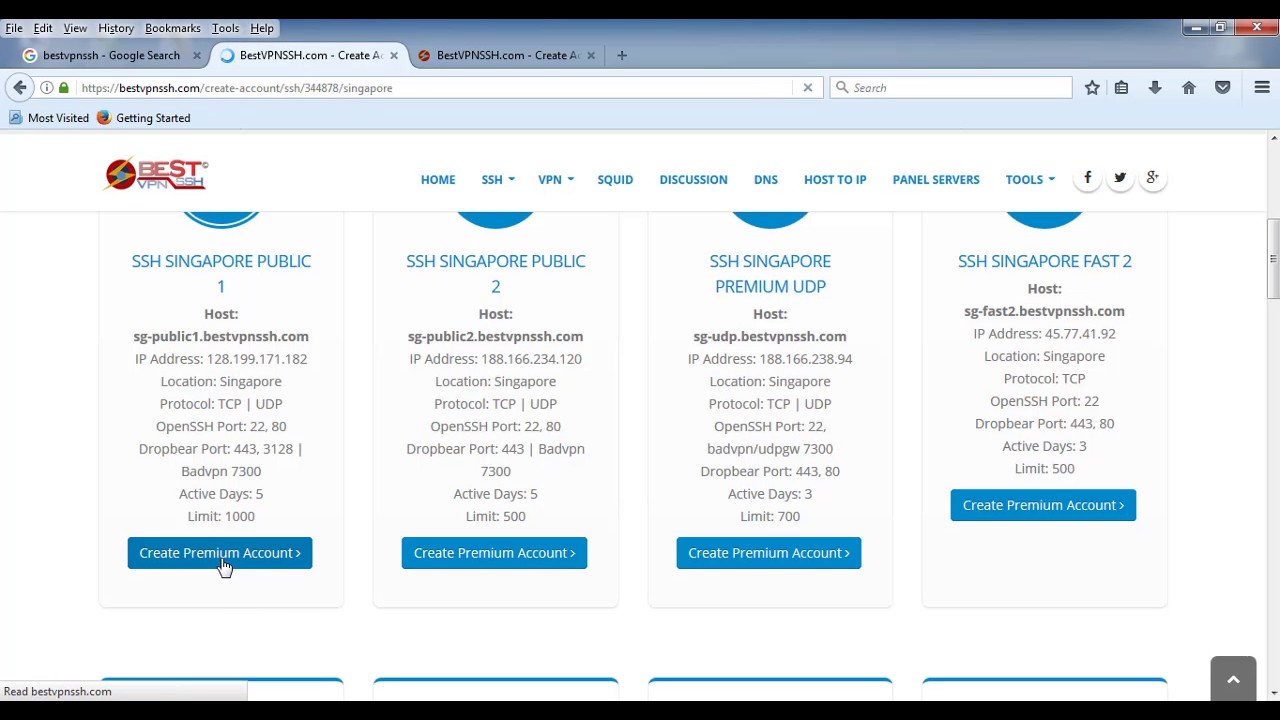Click IP Address 128.199.171.182 text
Viewport: 1280px width, 720px height.
coord(221,359)
